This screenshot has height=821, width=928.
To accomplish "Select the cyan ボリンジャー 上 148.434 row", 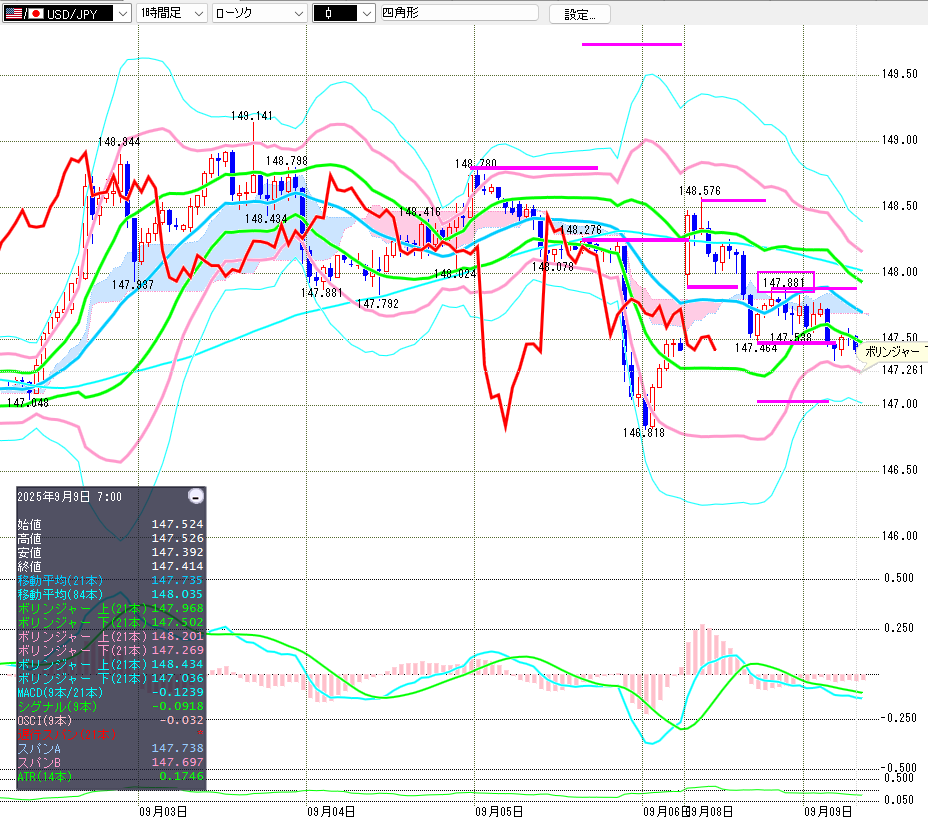I will (111, 665).
